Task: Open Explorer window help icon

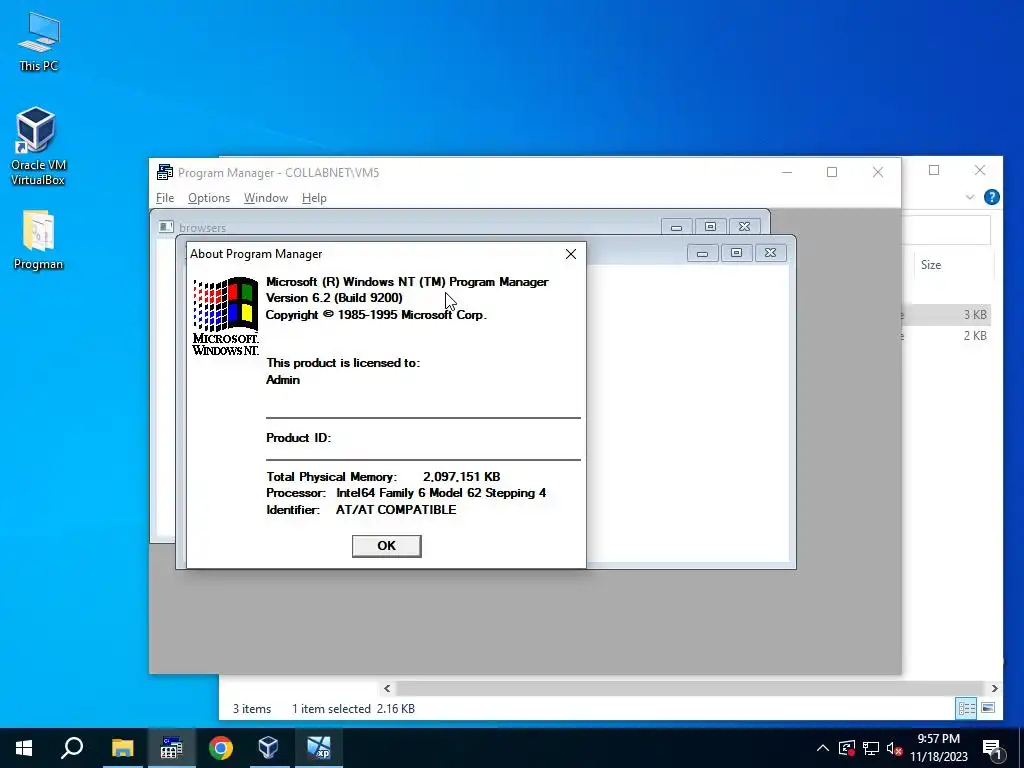Action: 991,197
